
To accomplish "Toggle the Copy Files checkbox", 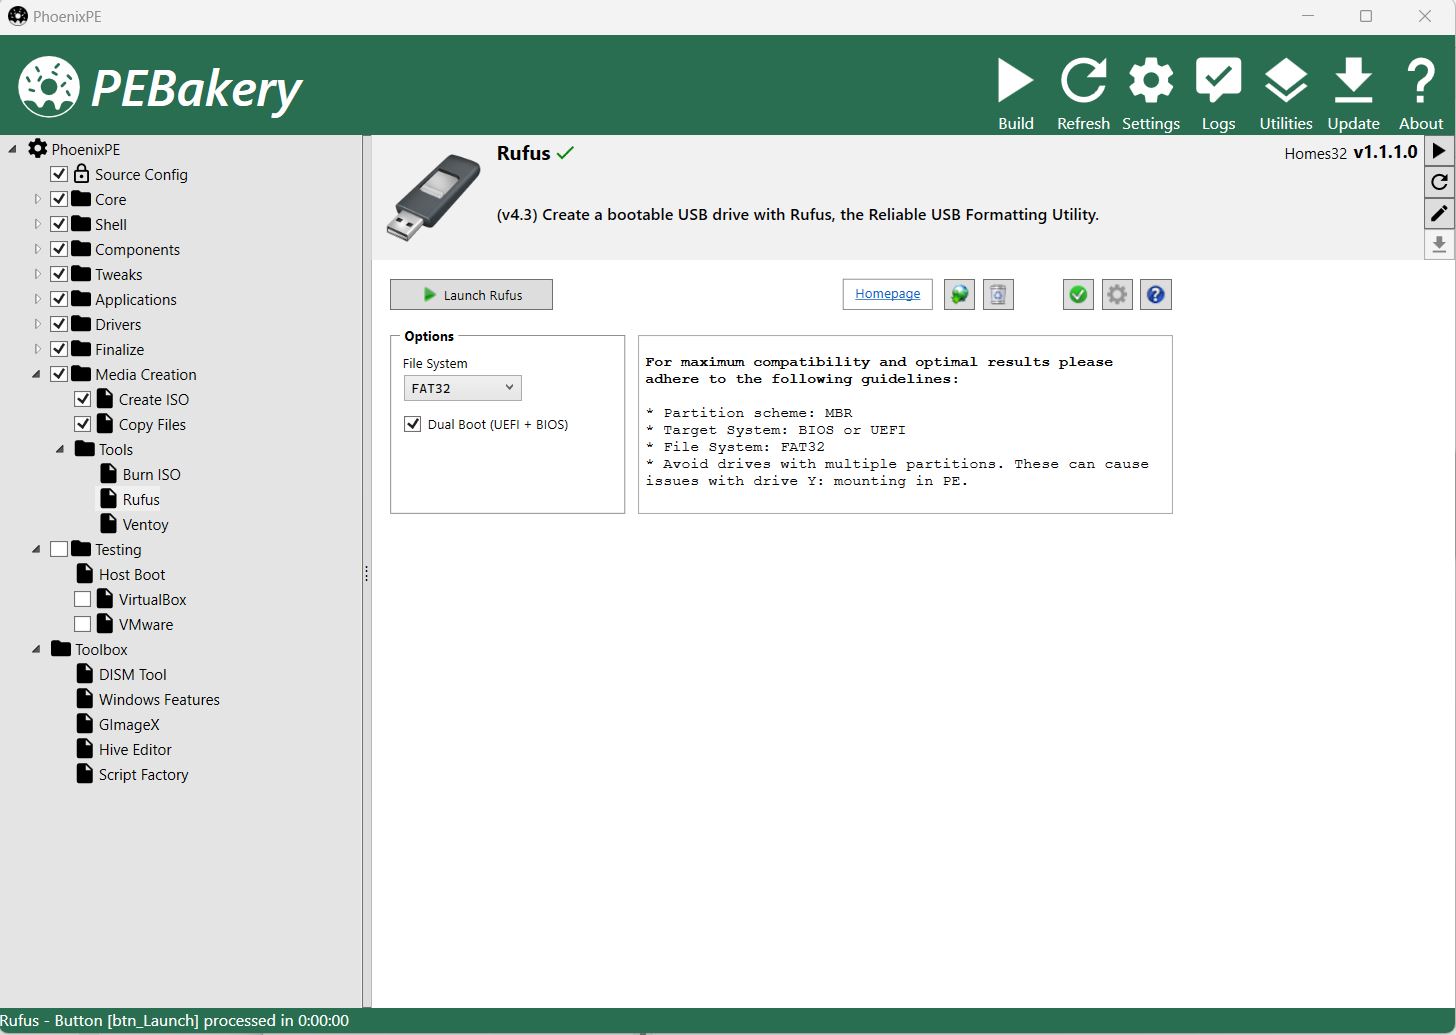I will tap(83, 424).
